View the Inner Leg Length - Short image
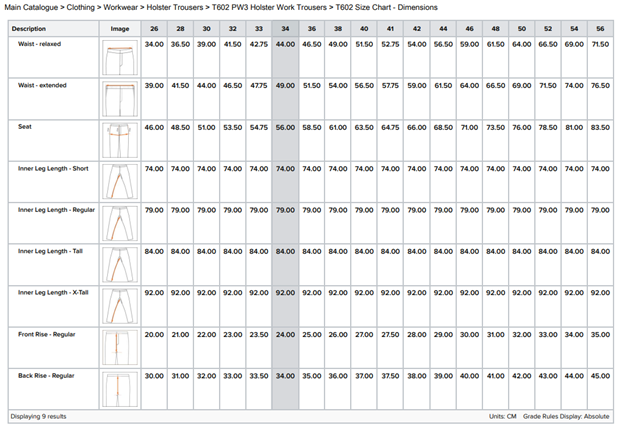624x433 pixels. click(119, 181)
